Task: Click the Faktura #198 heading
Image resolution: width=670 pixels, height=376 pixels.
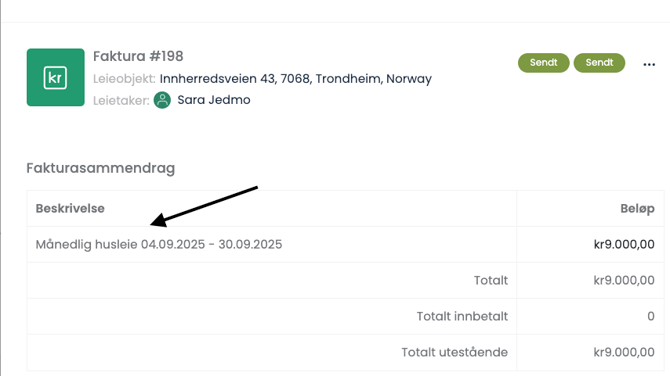Action: point(138,56)
